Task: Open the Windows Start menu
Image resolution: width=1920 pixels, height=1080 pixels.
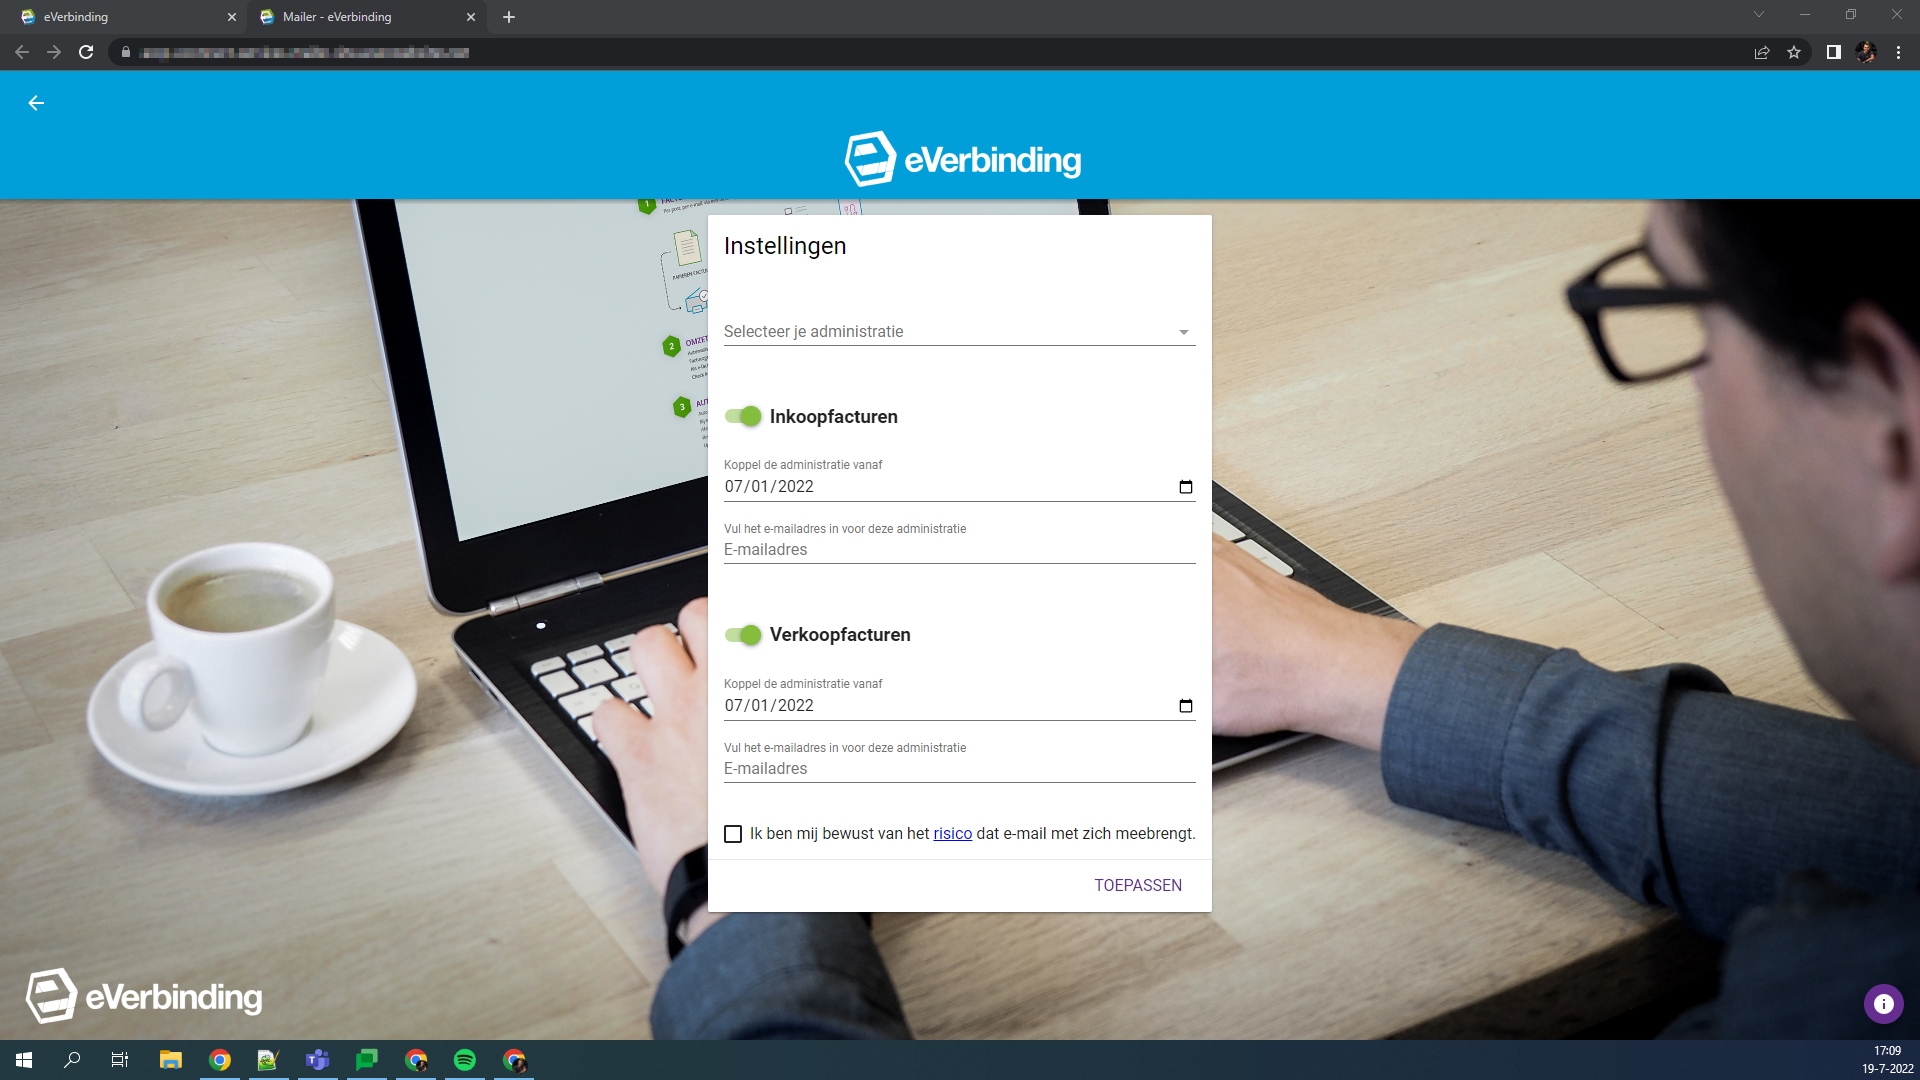Action: pos(24,1060)
